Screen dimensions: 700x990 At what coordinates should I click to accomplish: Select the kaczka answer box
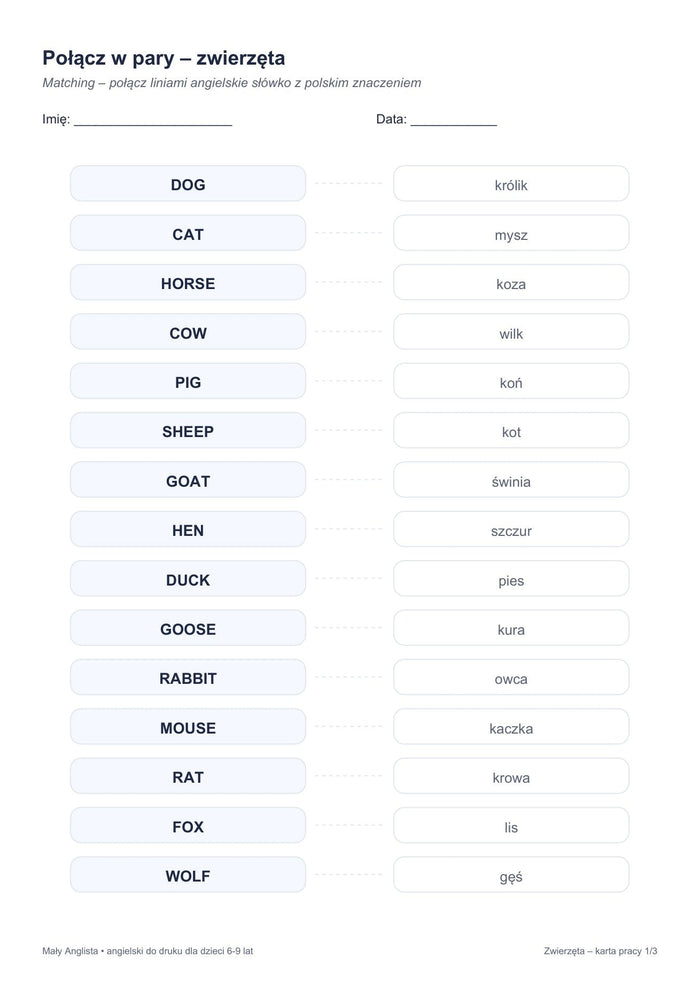pyautogui.click(x=511, y=727)
